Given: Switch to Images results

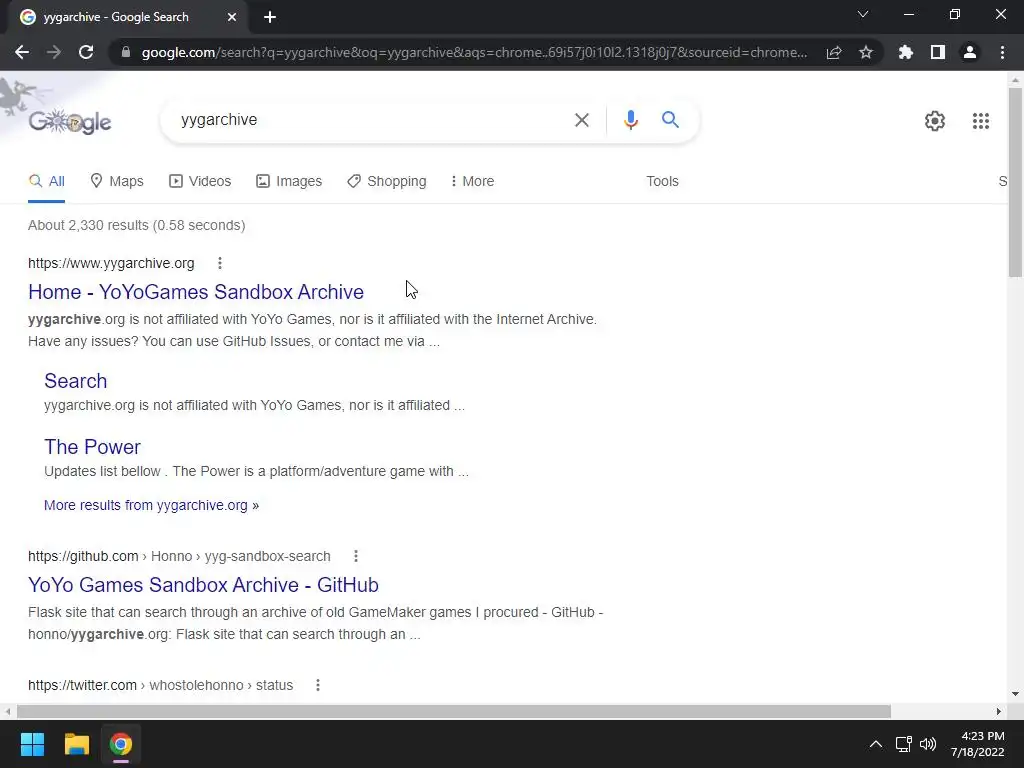Looking at the screenshot, I should click(x=289, y=182).
